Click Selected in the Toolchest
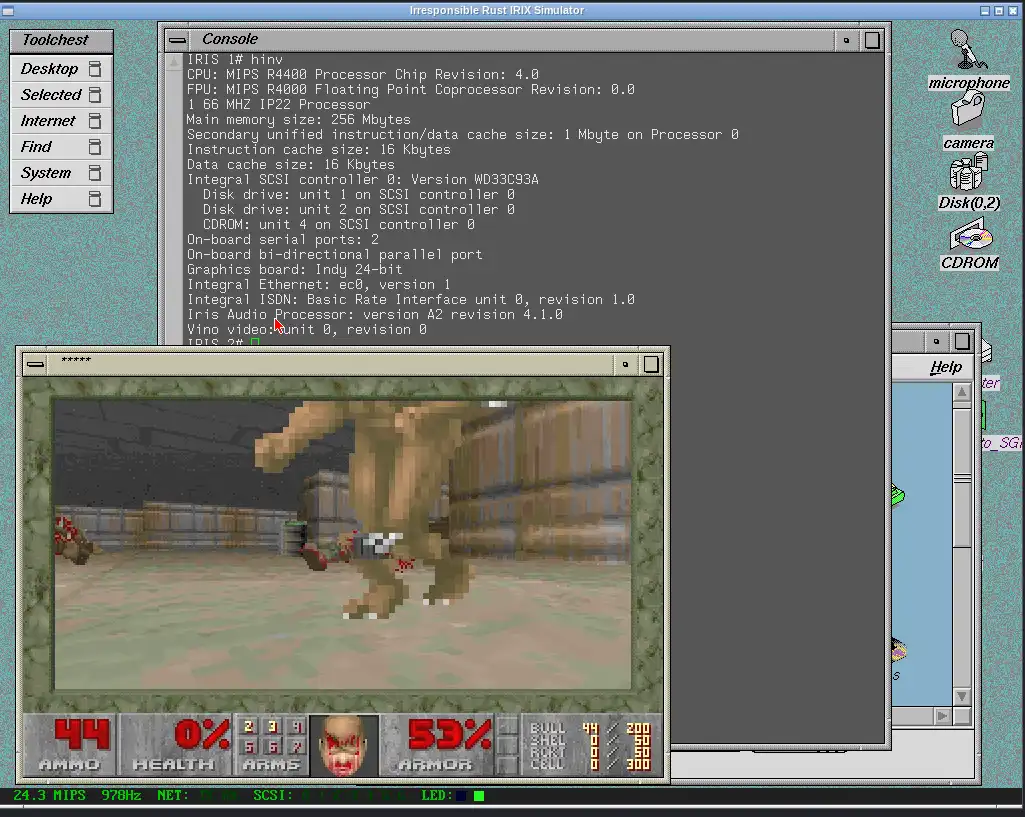This screenshot has width=1025, height=817. pos(51,95)
